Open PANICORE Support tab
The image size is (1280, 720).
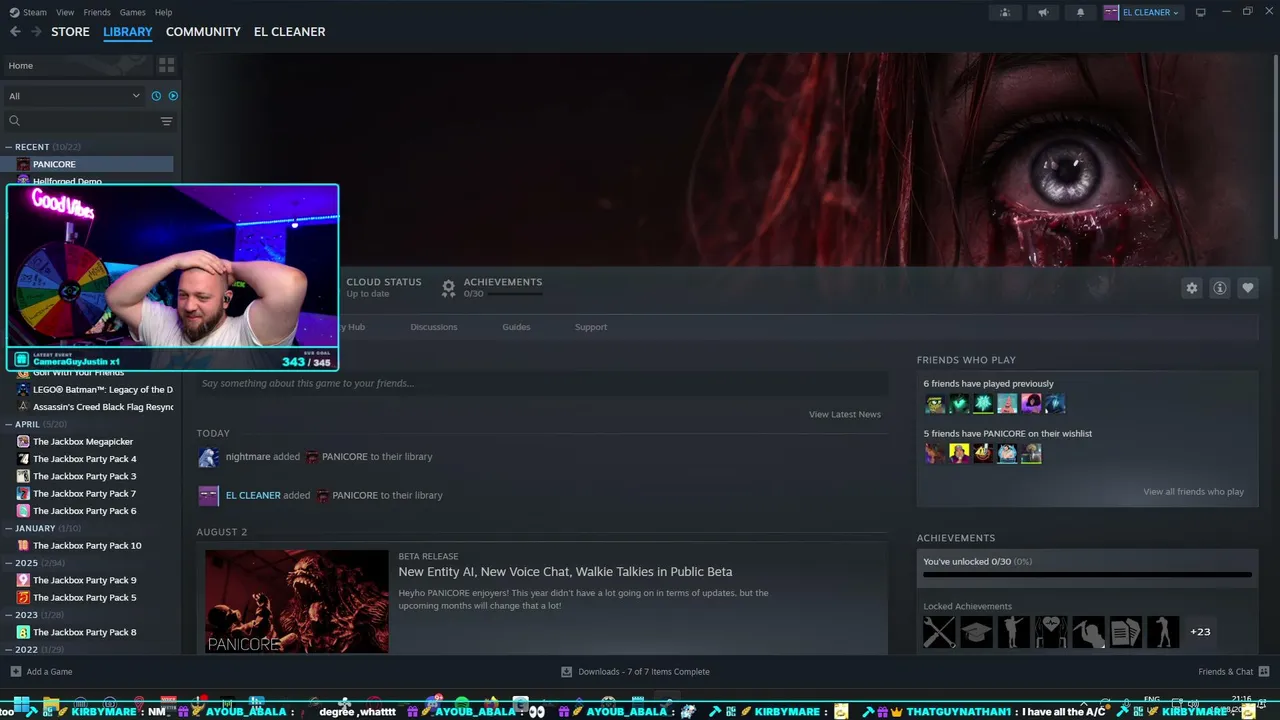591,327
